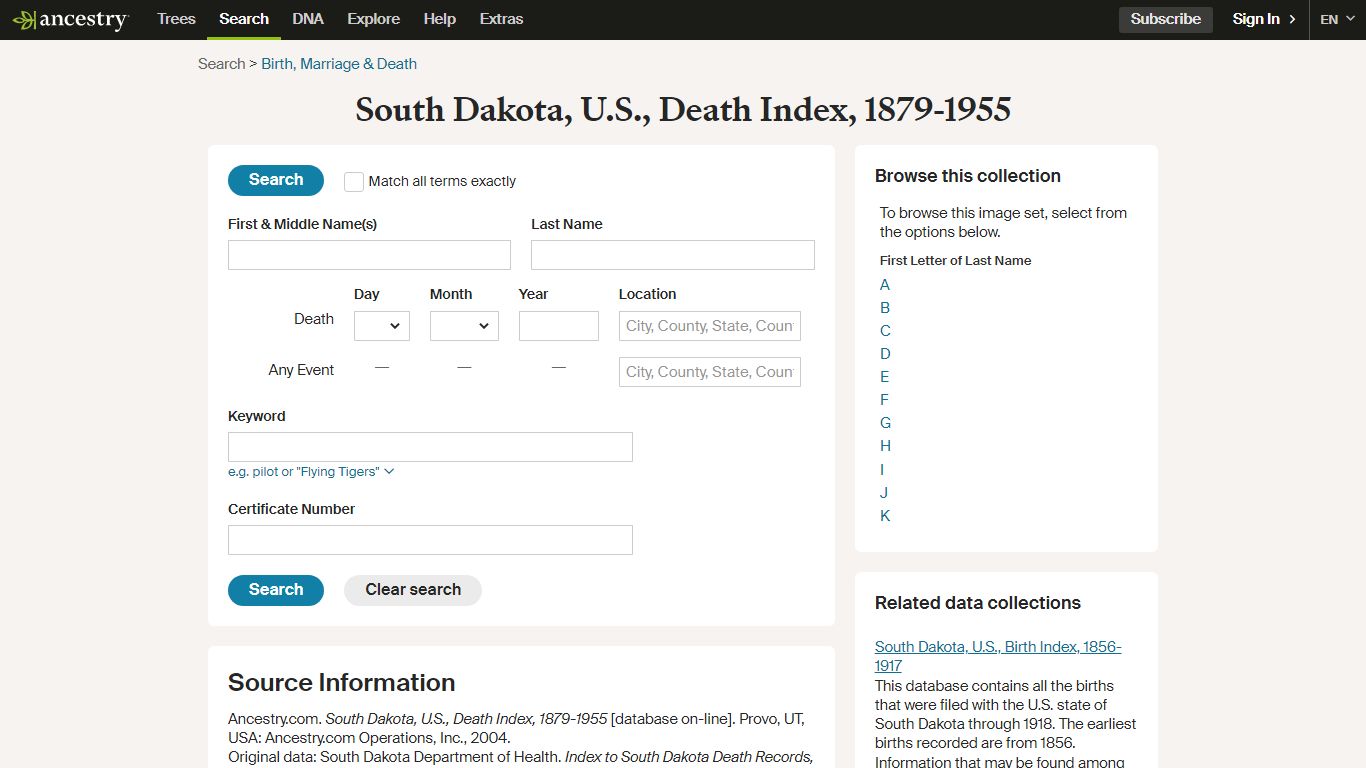Image resolution: width=1366 pixels, height=768 pixels.
Task: Focus the Any Event Location field
Action: (710, 372)
